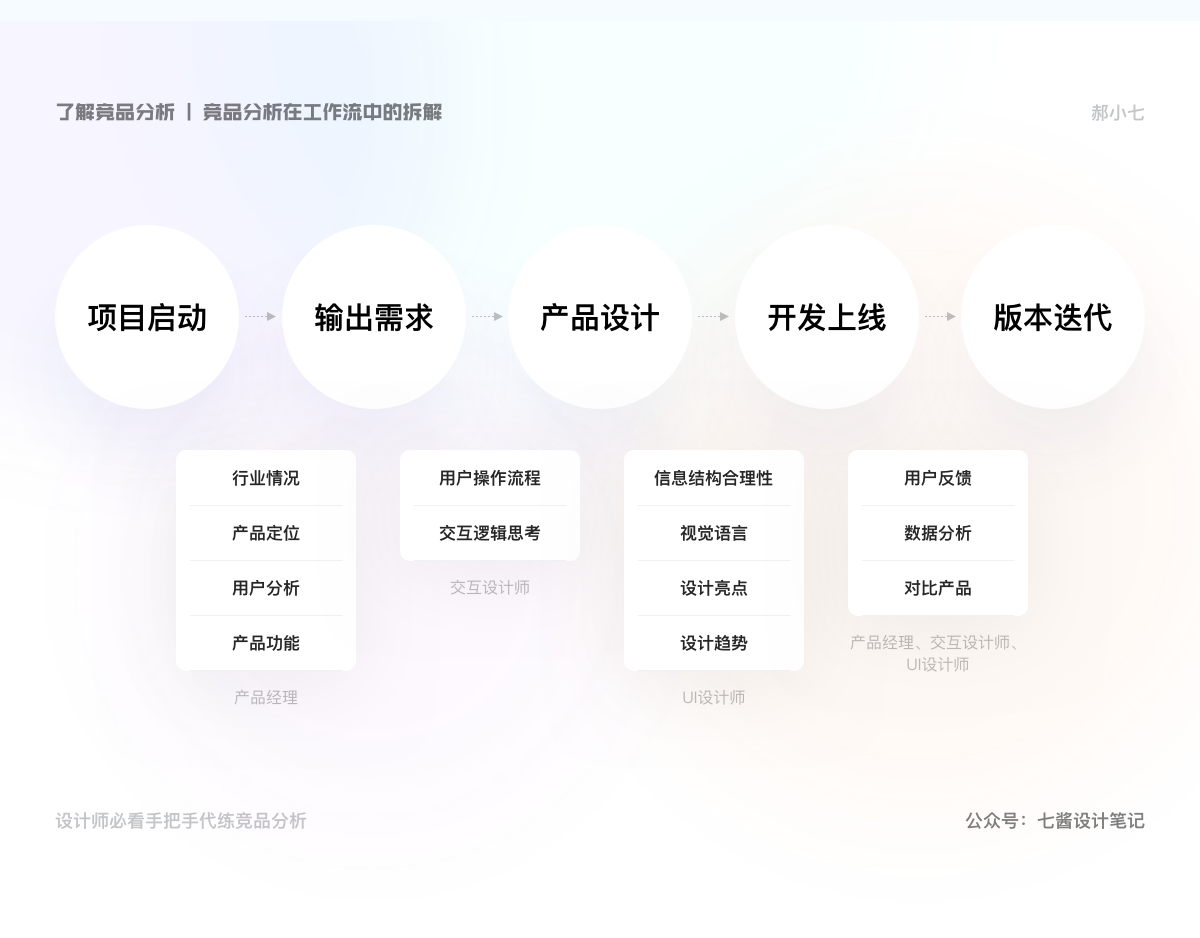Select the 用户分析 entry
Viewport: 1200px width, 938px height.
coord(266,588)
